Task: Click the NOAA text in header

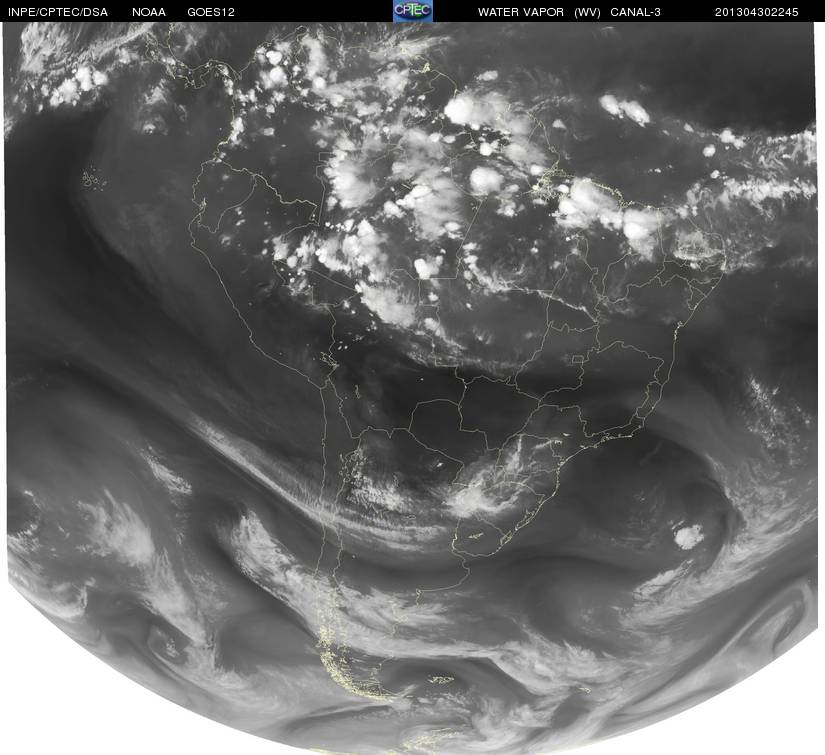Action: coord(149,12)
